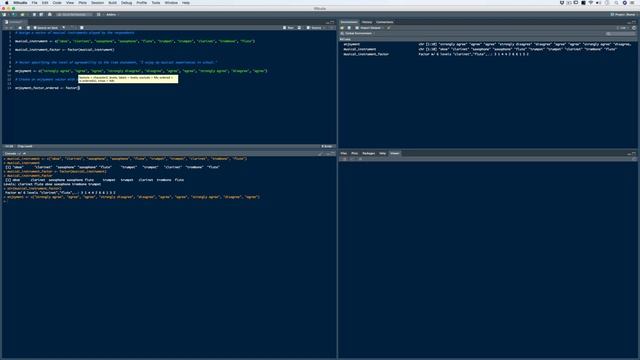Open the Apple menu

pos(7,2)
